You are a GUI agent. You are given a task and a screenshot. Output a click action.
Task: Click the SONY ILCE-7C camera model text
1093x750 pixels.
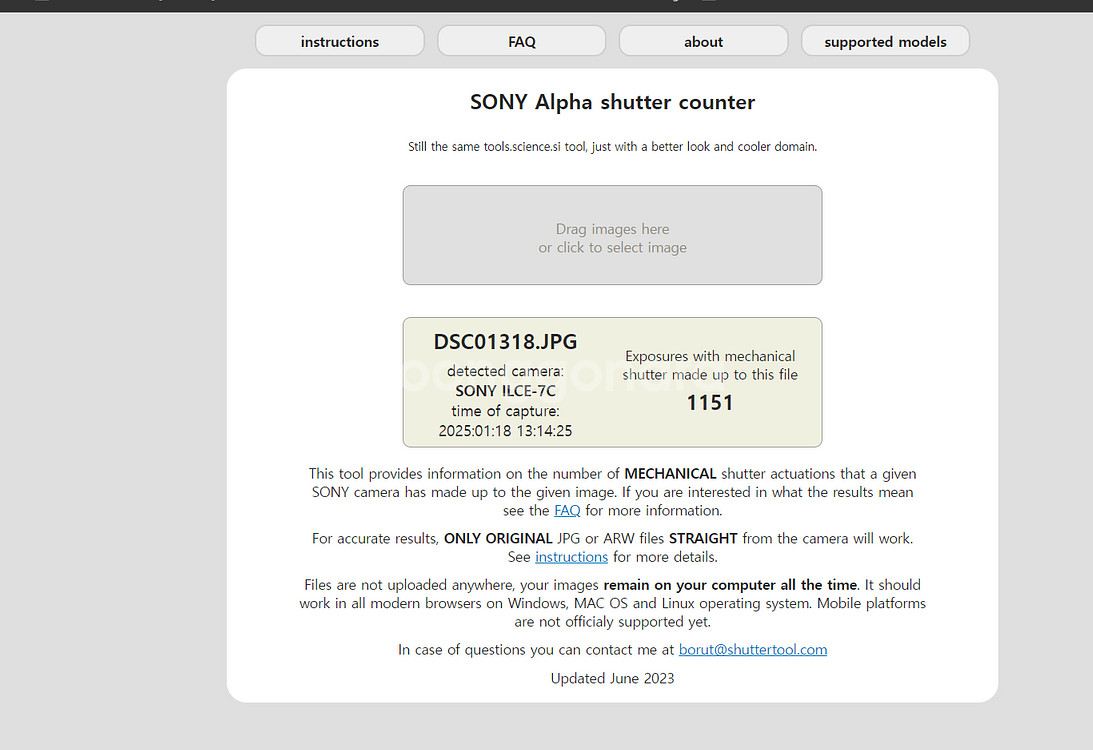(x=505, y=391)
